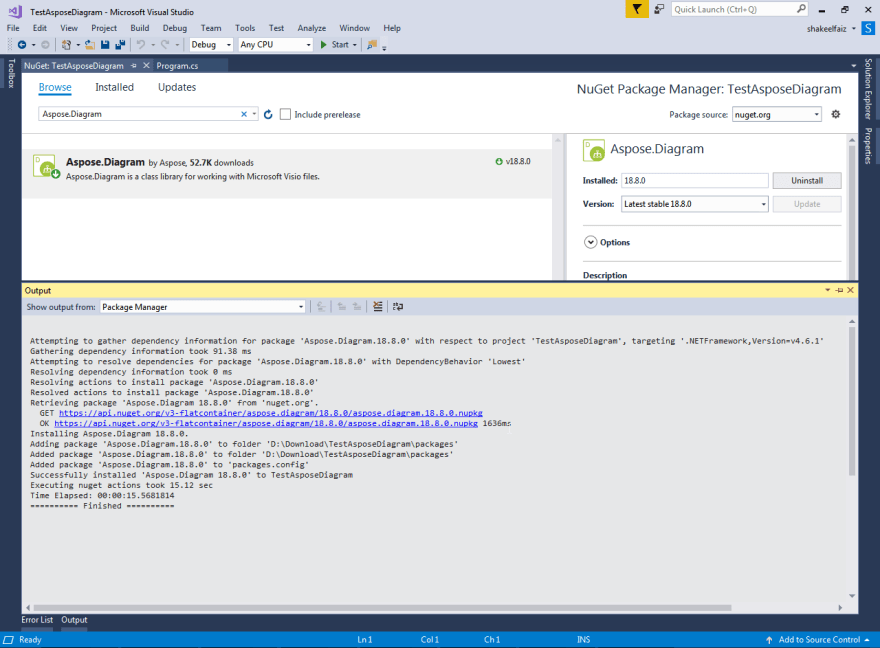Open Show output from dropdown

301,307
